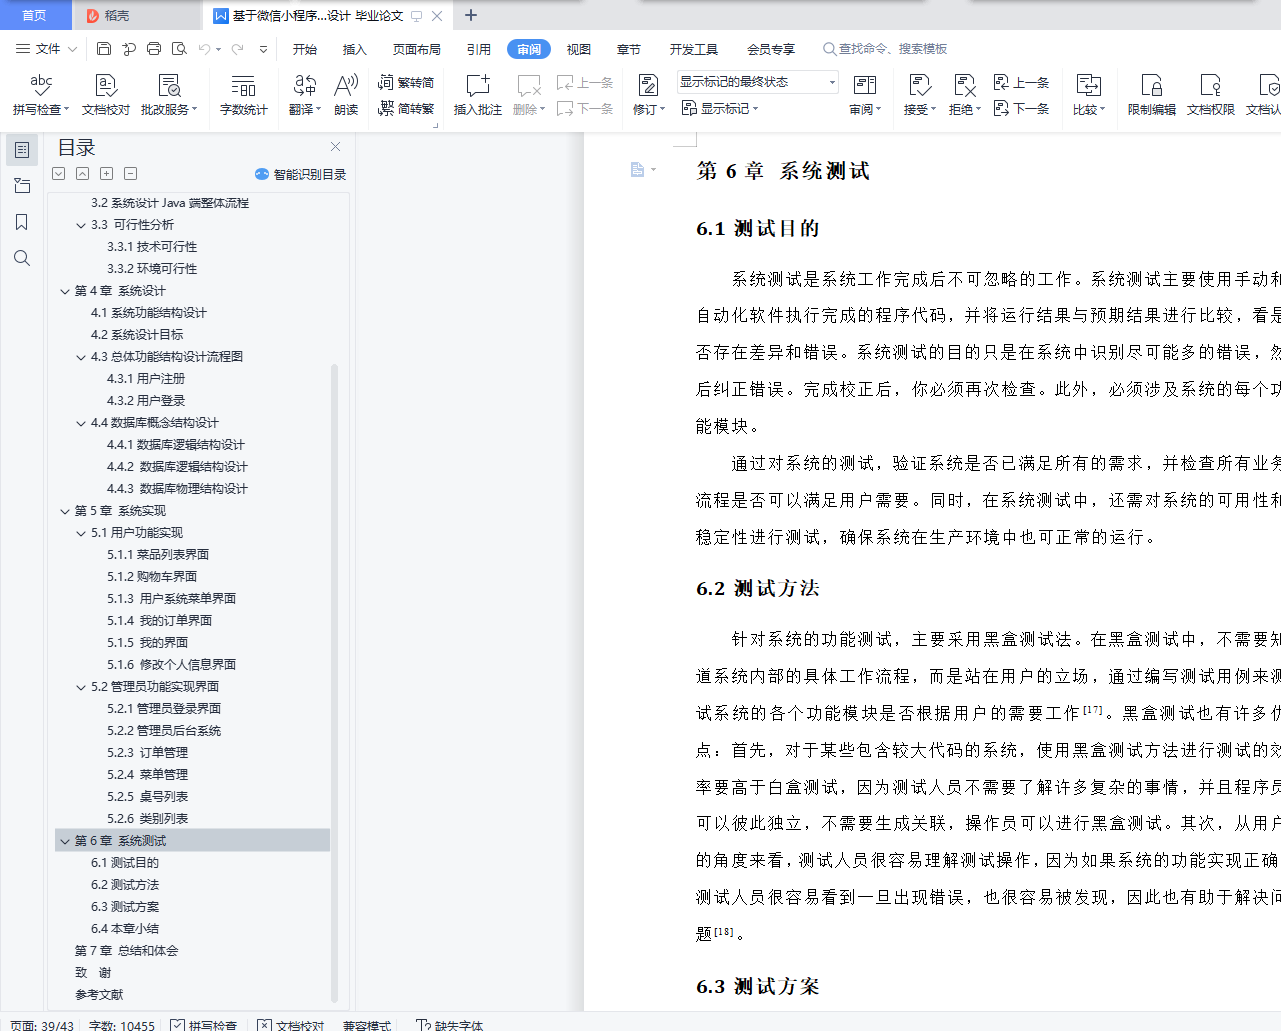This screenshot has height=1031, width=1281.
Task: Open the 文件 menu dropdown arrow
Action: tap(72, 49)
